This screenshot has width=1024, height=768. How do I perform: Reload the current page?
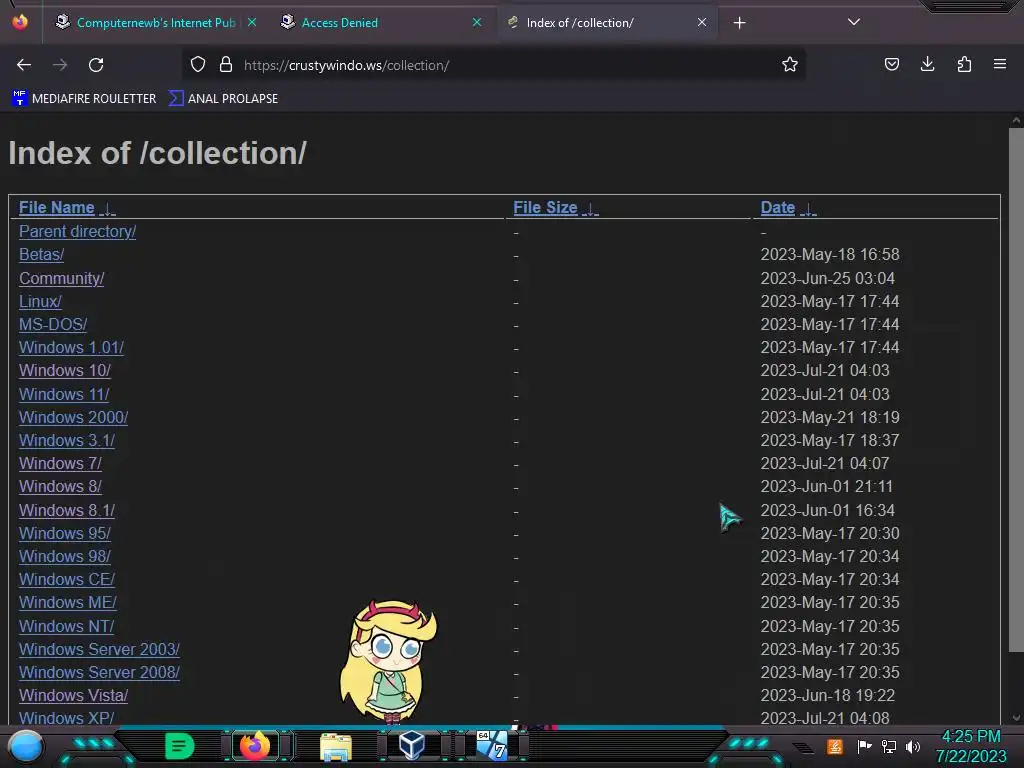tap(96, 65)
